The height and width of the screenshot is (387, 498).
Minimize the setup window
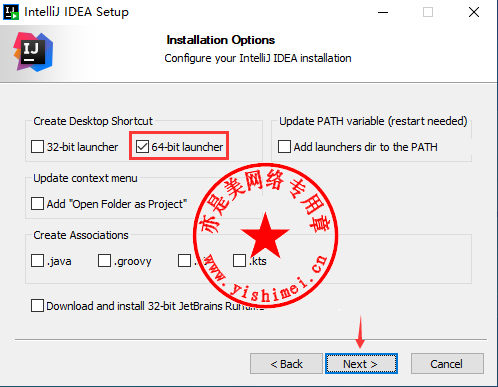[x=383, y=12]
